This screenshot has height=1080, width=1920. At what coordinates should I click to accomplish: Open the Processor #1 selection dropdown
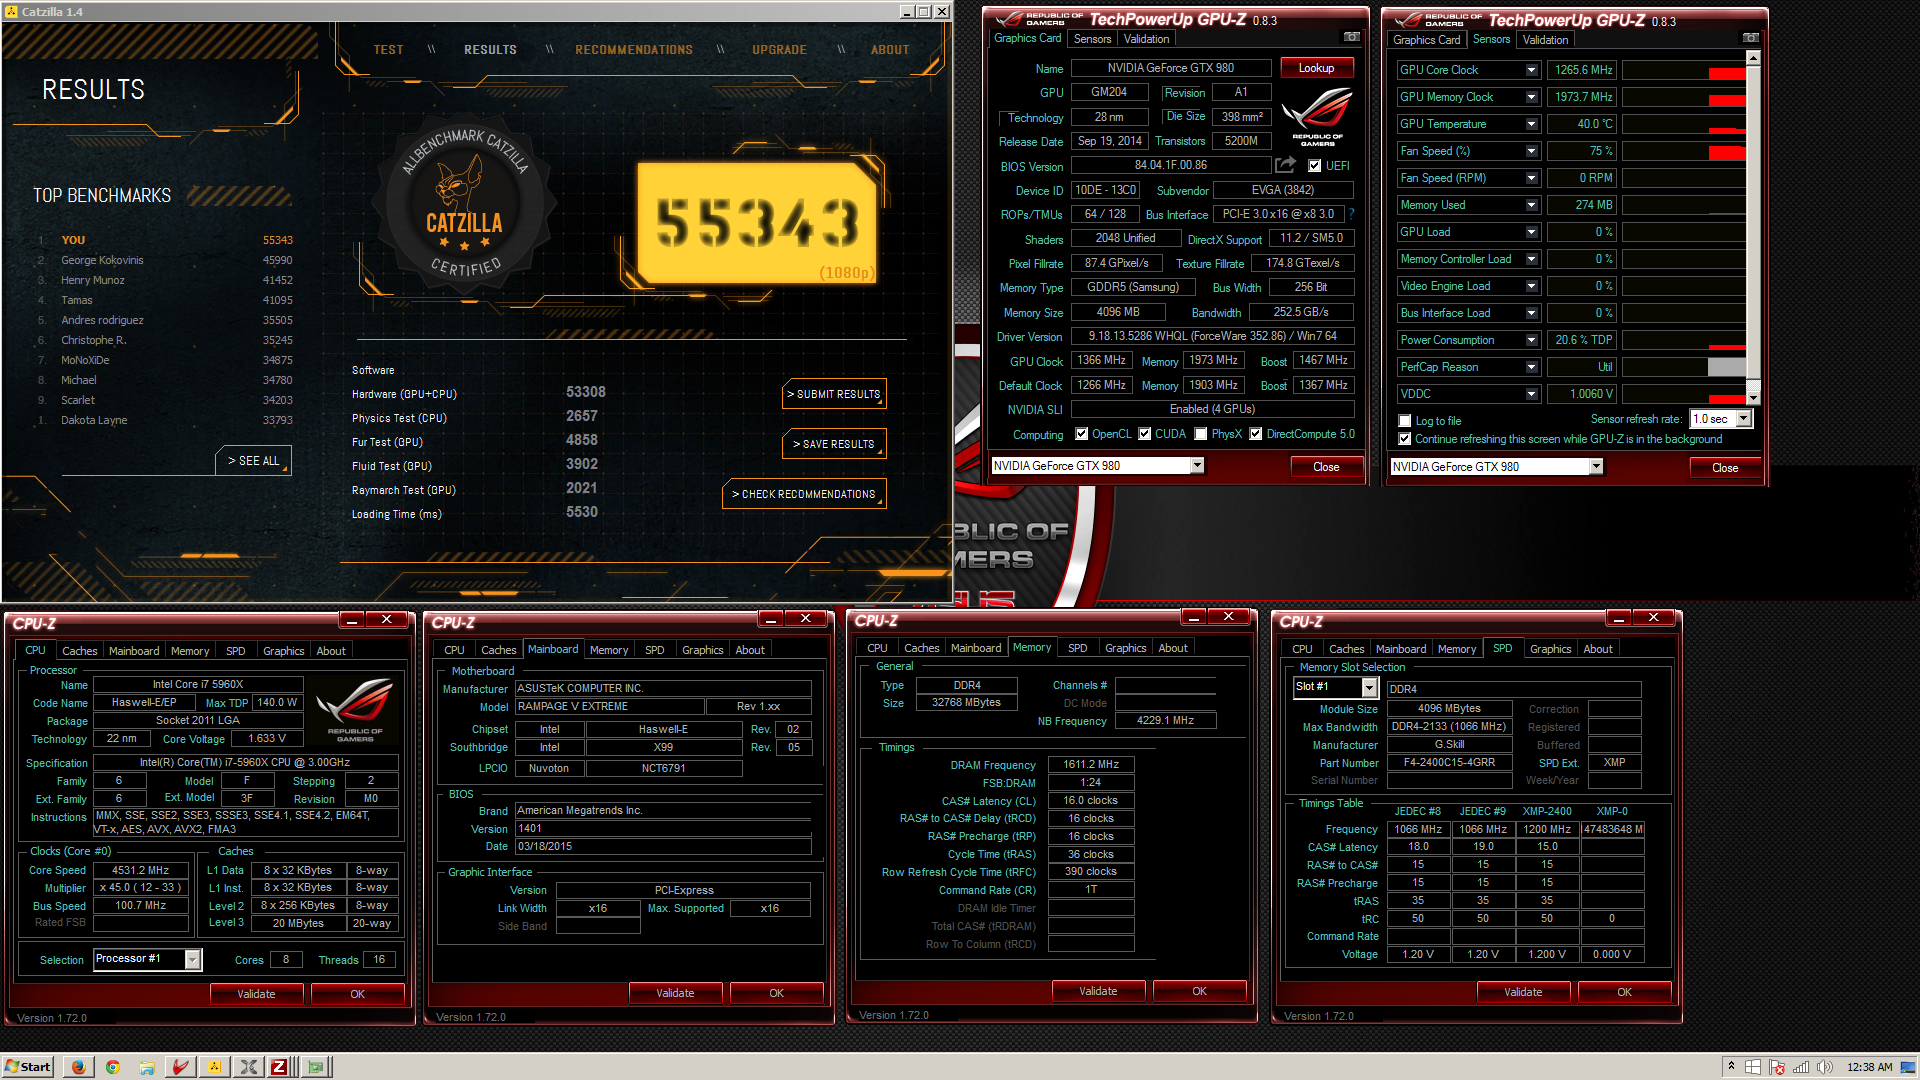click(193, 960)
